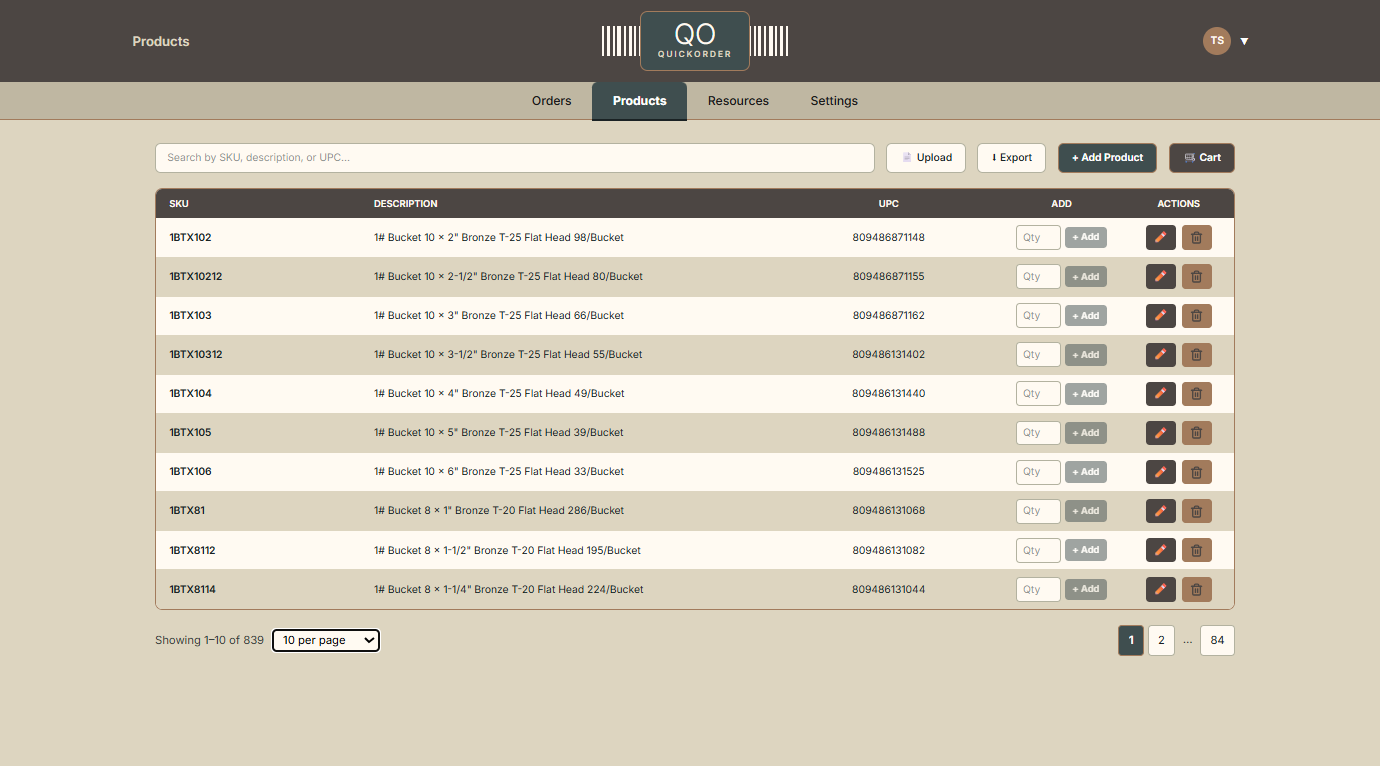Click the pencil edit icon for 1BTX102
Viewport: 1380px width, 766px height.
(x=1160, y=238)
